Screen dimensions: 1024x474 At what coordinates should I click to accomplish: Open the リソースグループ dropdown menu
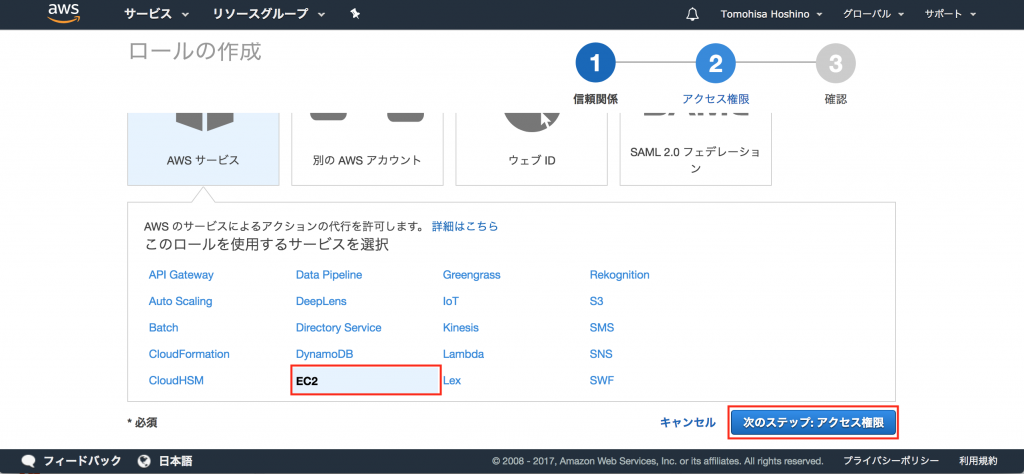click(x=268, y=14)
